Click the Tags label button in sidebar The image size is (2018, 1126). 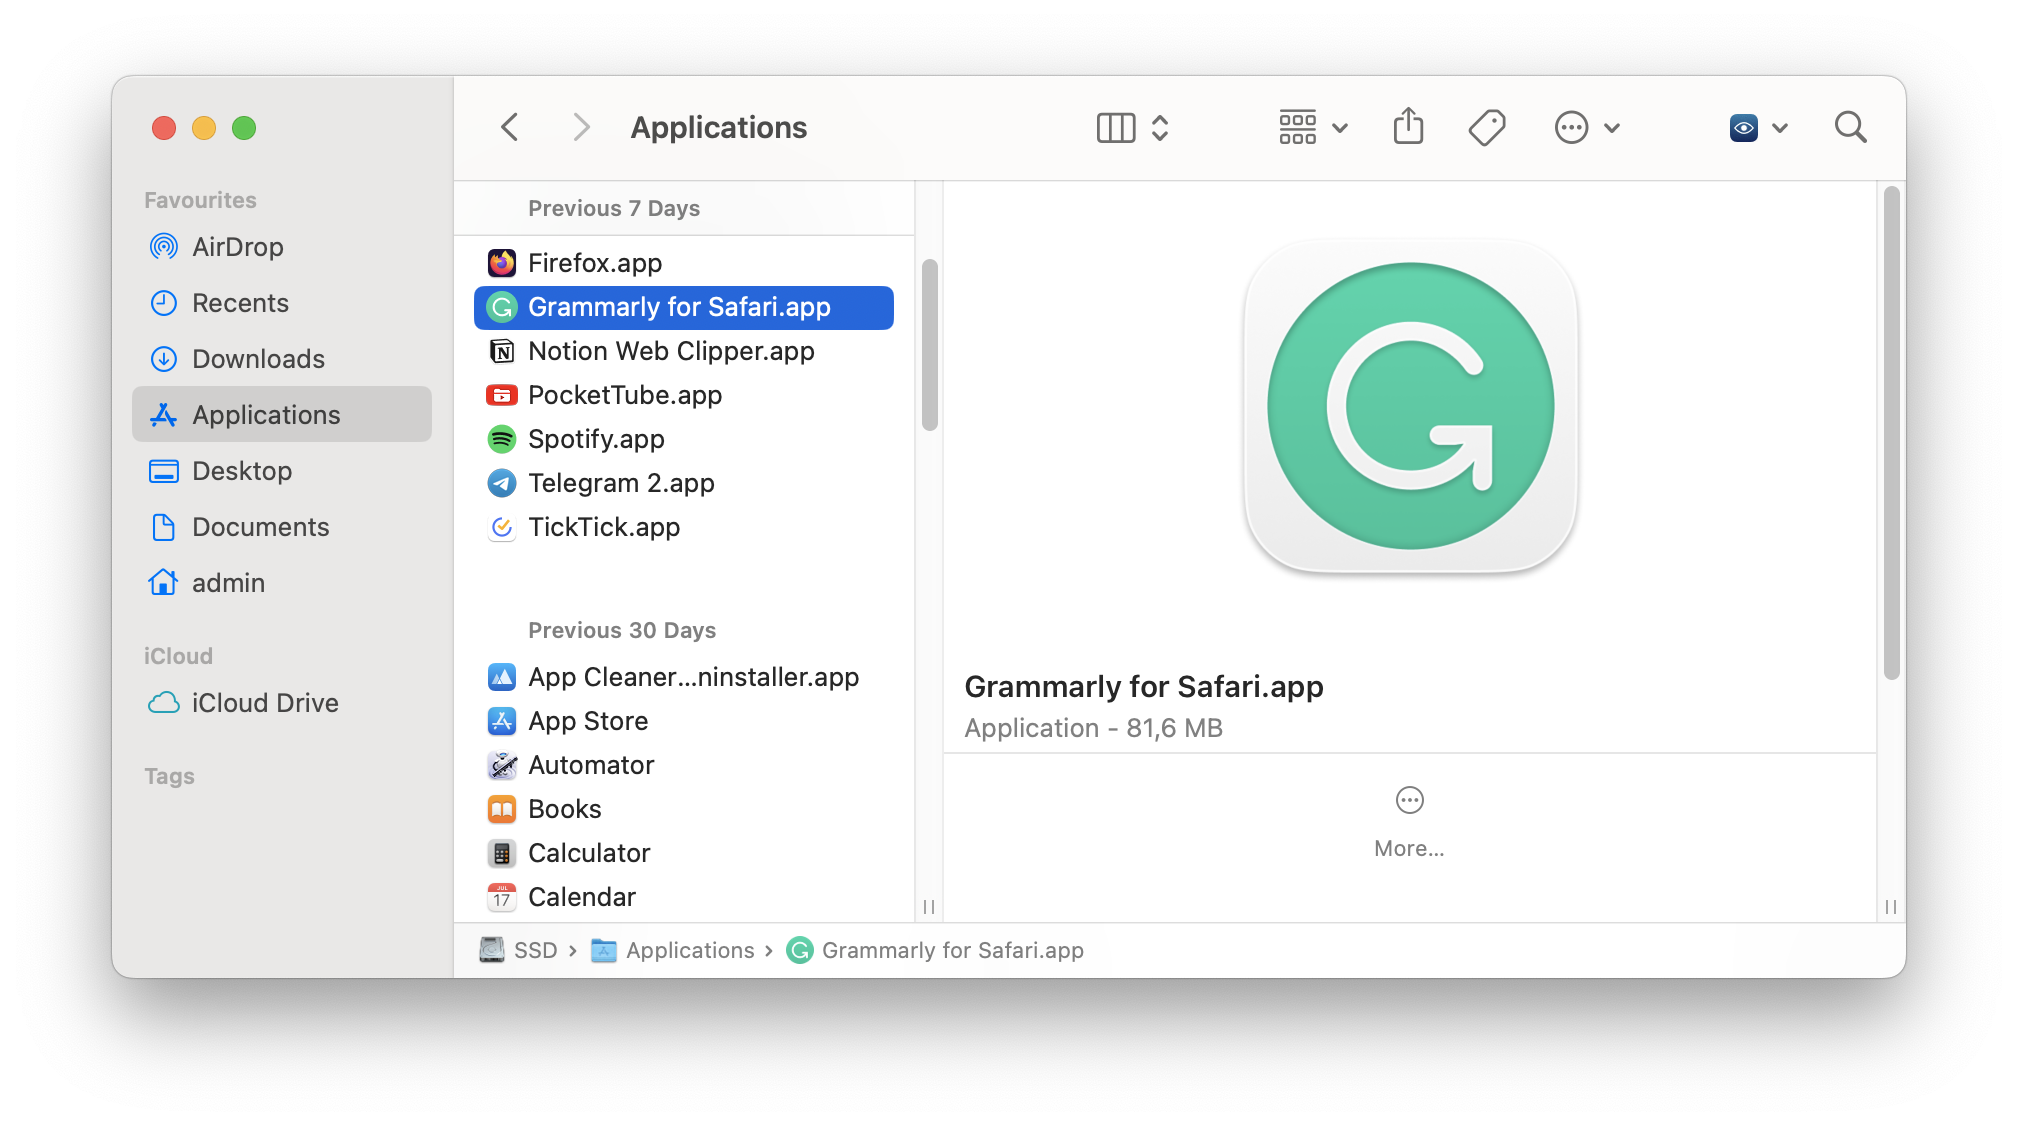pos(169,774)
